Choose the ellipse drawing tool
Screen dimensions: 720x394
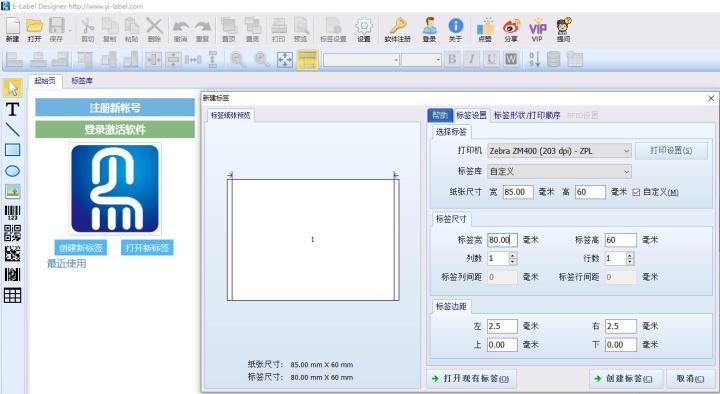pos(12,171)
